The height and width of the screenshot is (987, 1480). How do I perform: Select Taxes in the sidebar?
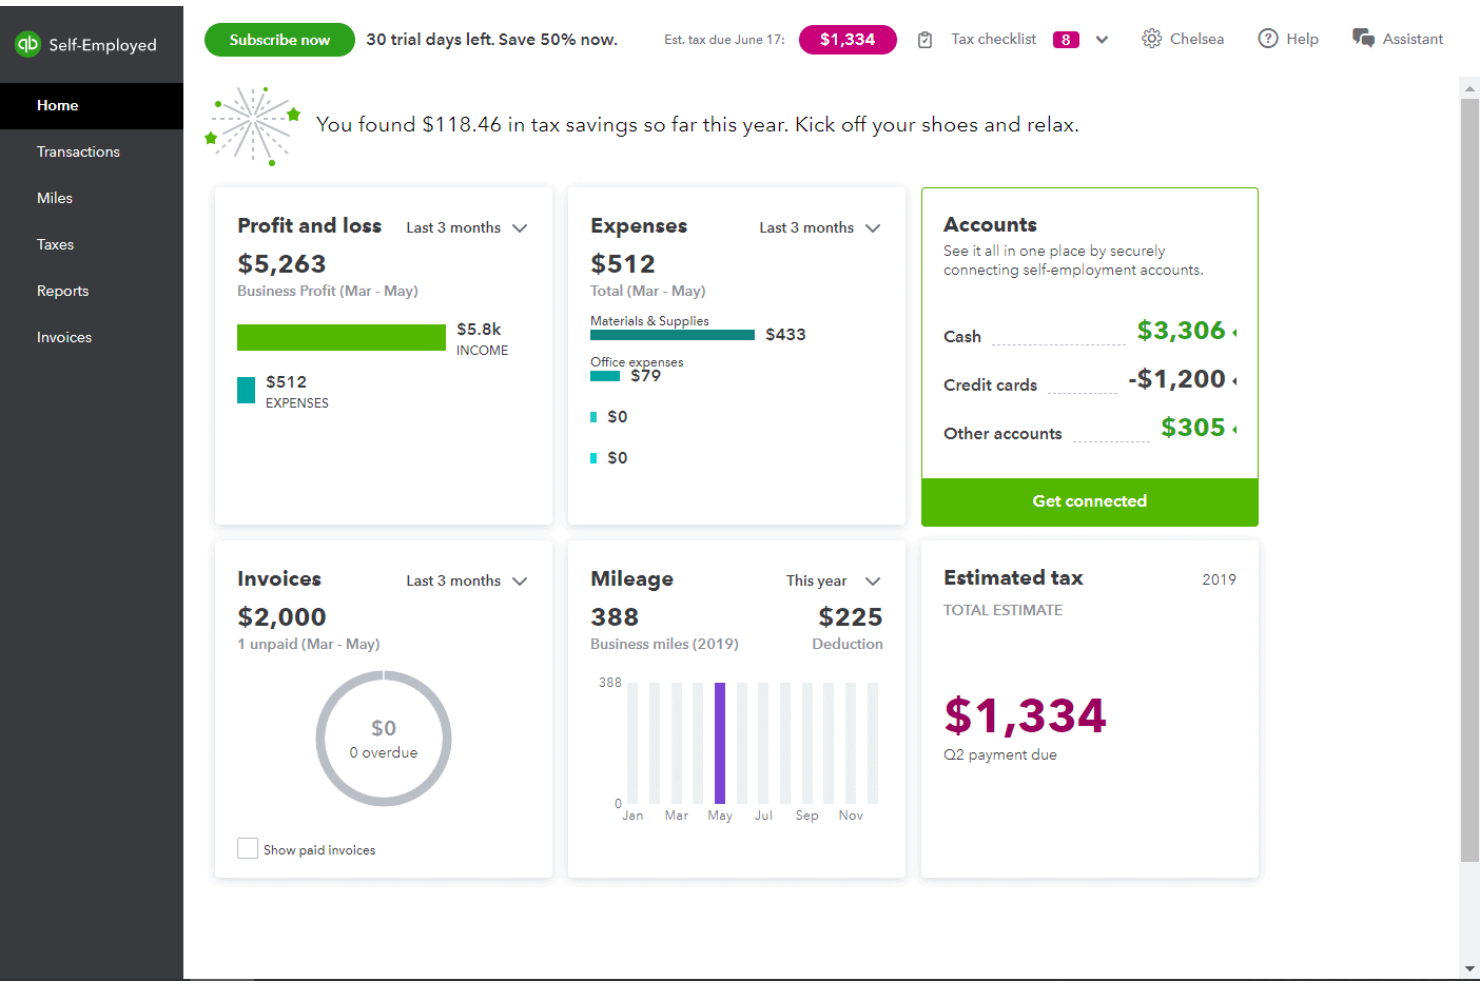pyautogui.click(x=55, y=244)
